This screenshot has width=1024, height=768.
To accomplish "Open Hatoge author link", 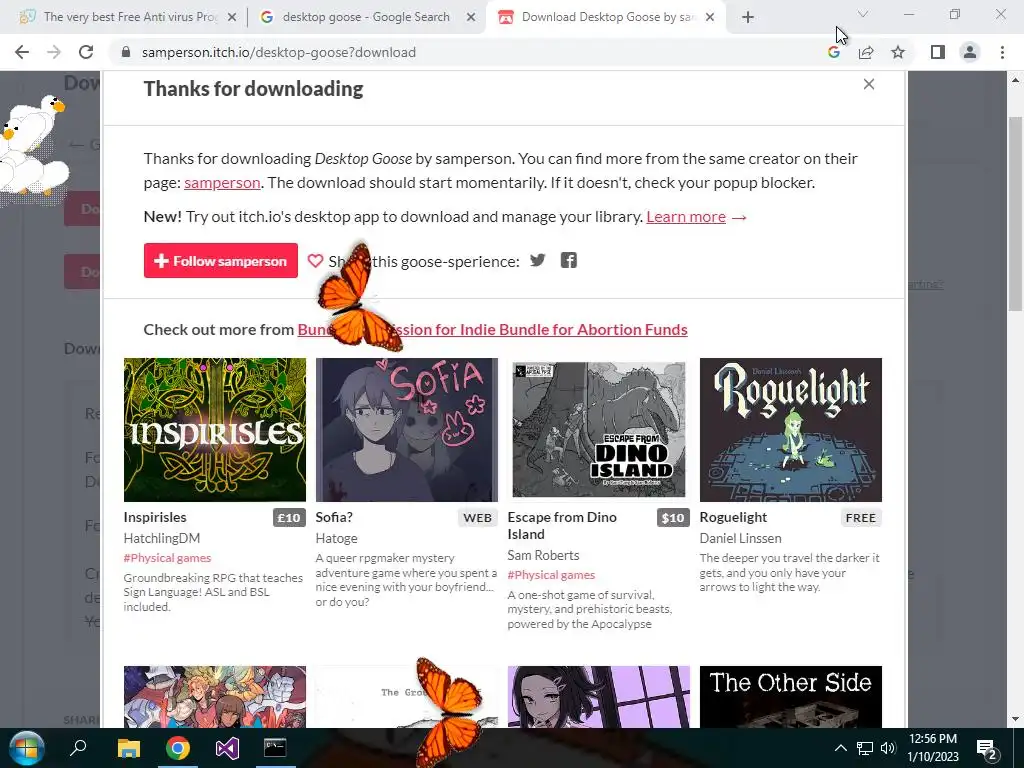I will pos(336,538).
